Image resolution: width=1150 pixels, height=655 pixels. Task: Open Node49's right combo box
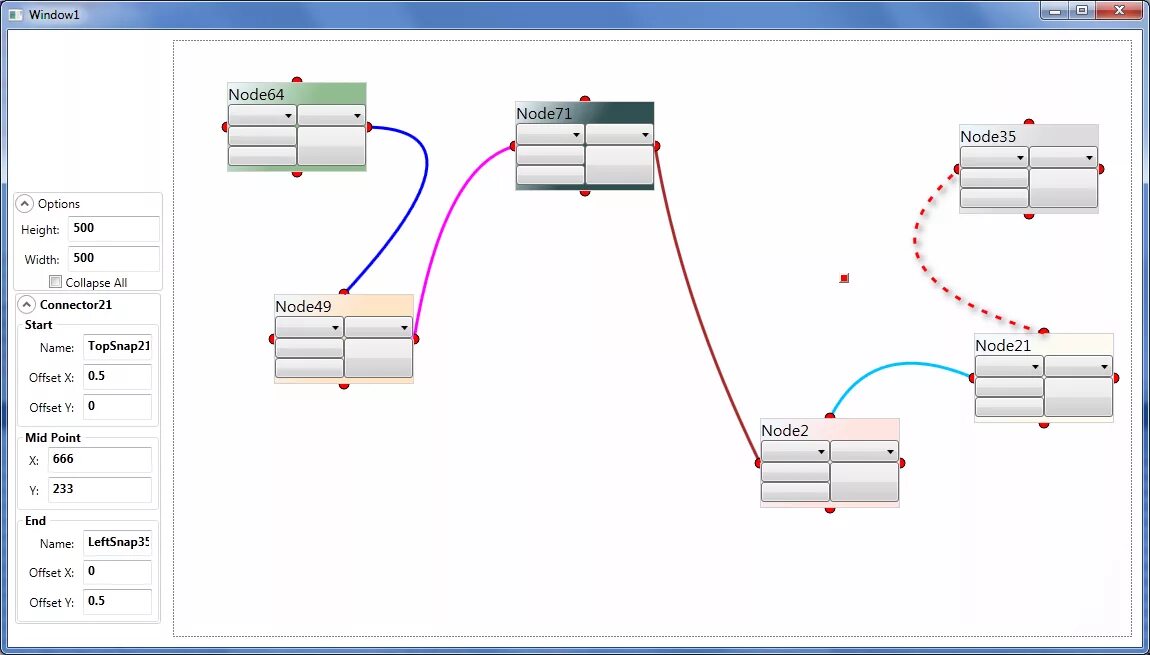(378, 326)
